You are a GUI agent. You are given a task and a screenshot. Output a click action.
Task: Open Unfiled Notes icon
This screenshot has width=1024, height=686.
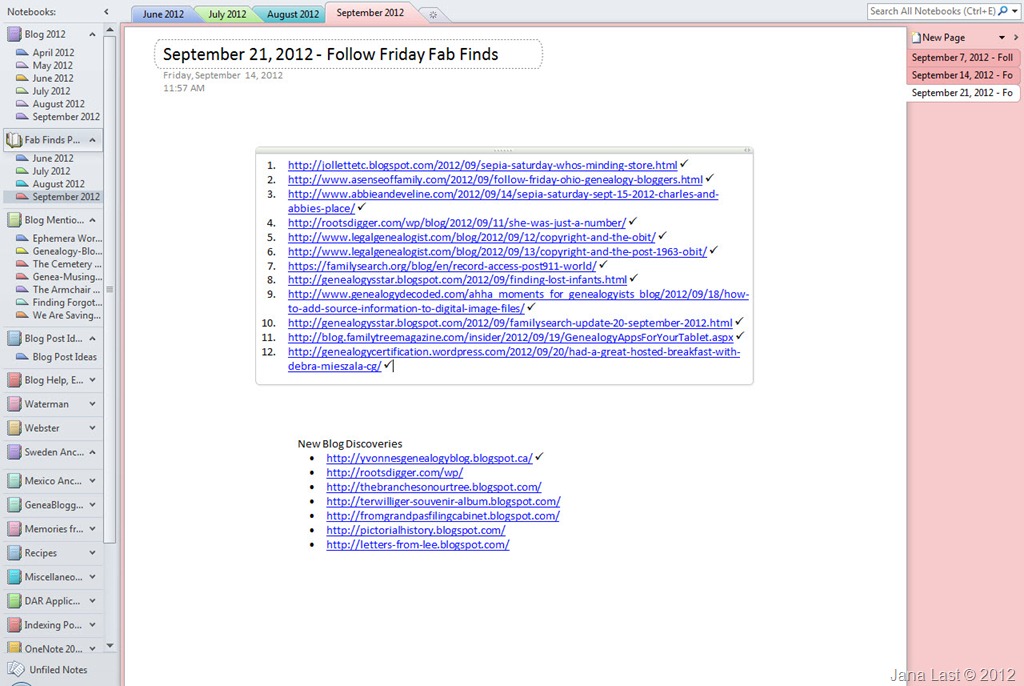pyautogui.click(x=16, y=670)
